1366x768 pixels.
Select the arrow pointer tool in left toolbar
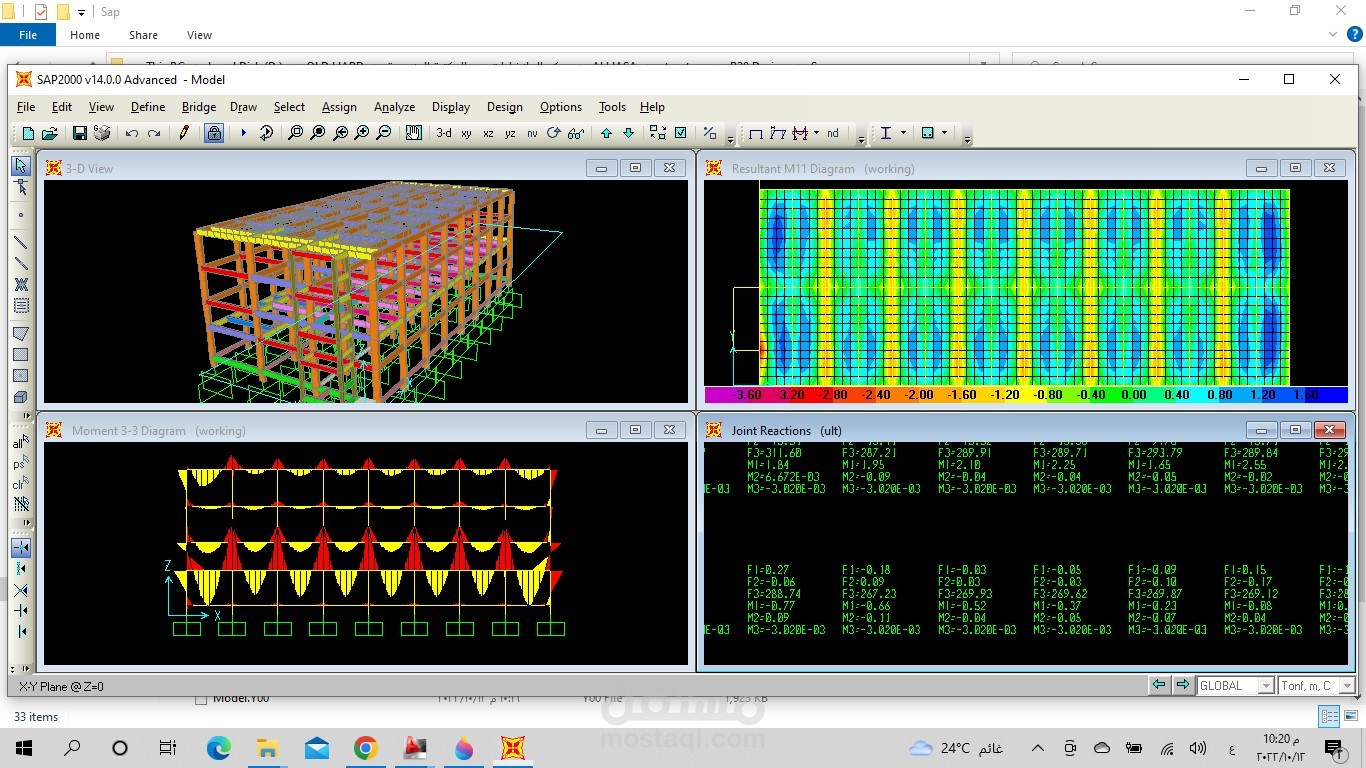(x=22, y=166)
